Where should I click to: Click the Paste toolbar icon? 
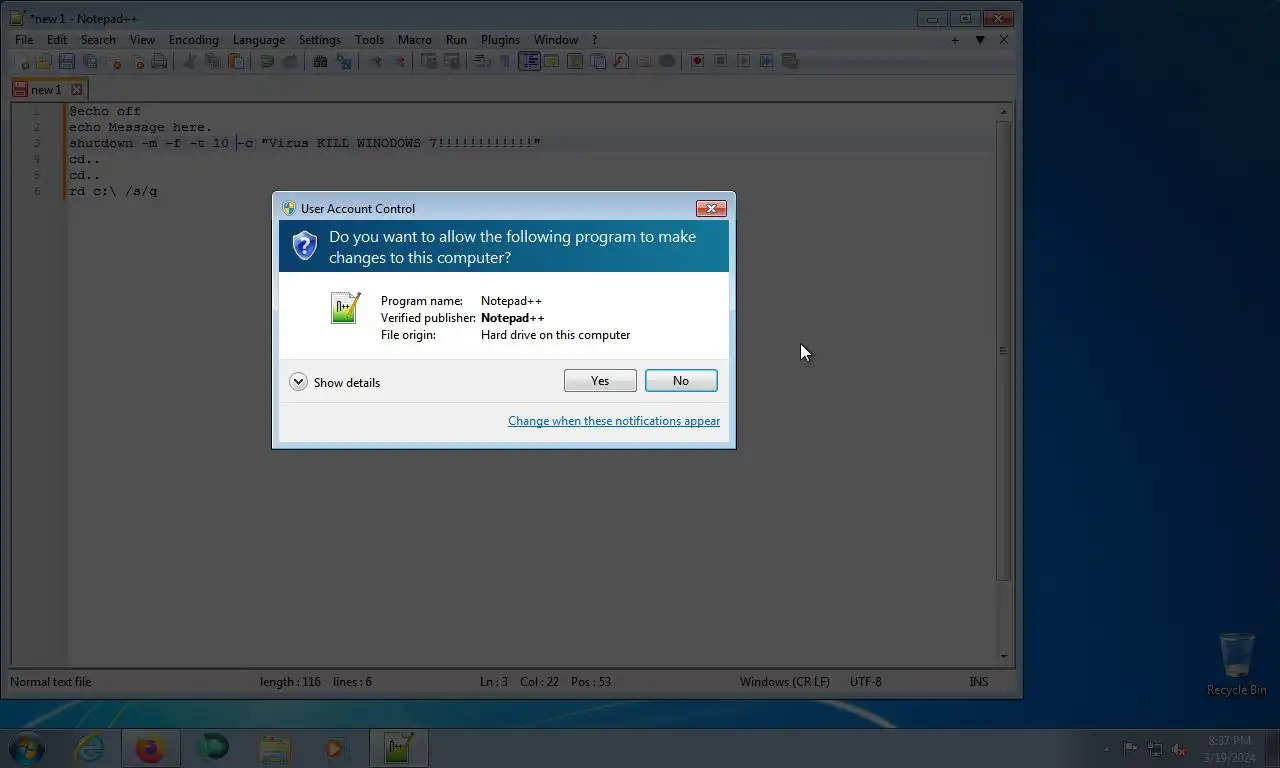[236, 61]
